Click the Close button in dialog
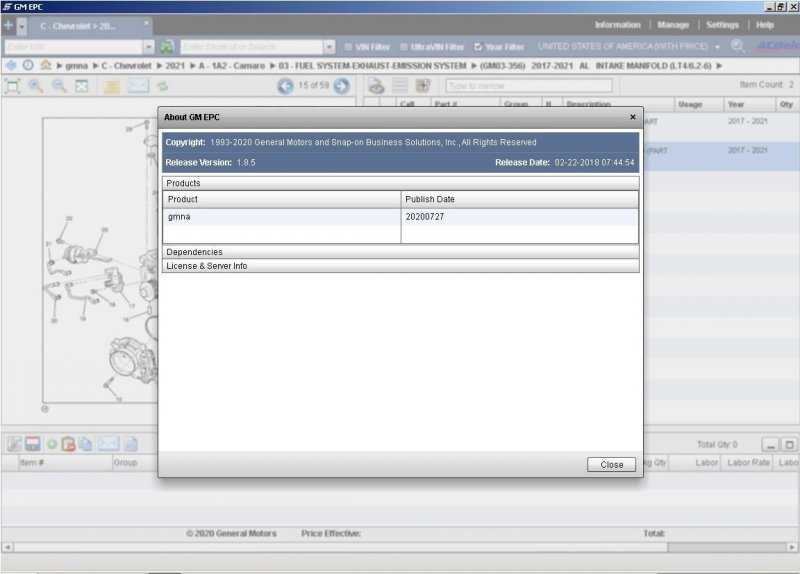This screenshot has height=574, width=800. pos(611,465)
